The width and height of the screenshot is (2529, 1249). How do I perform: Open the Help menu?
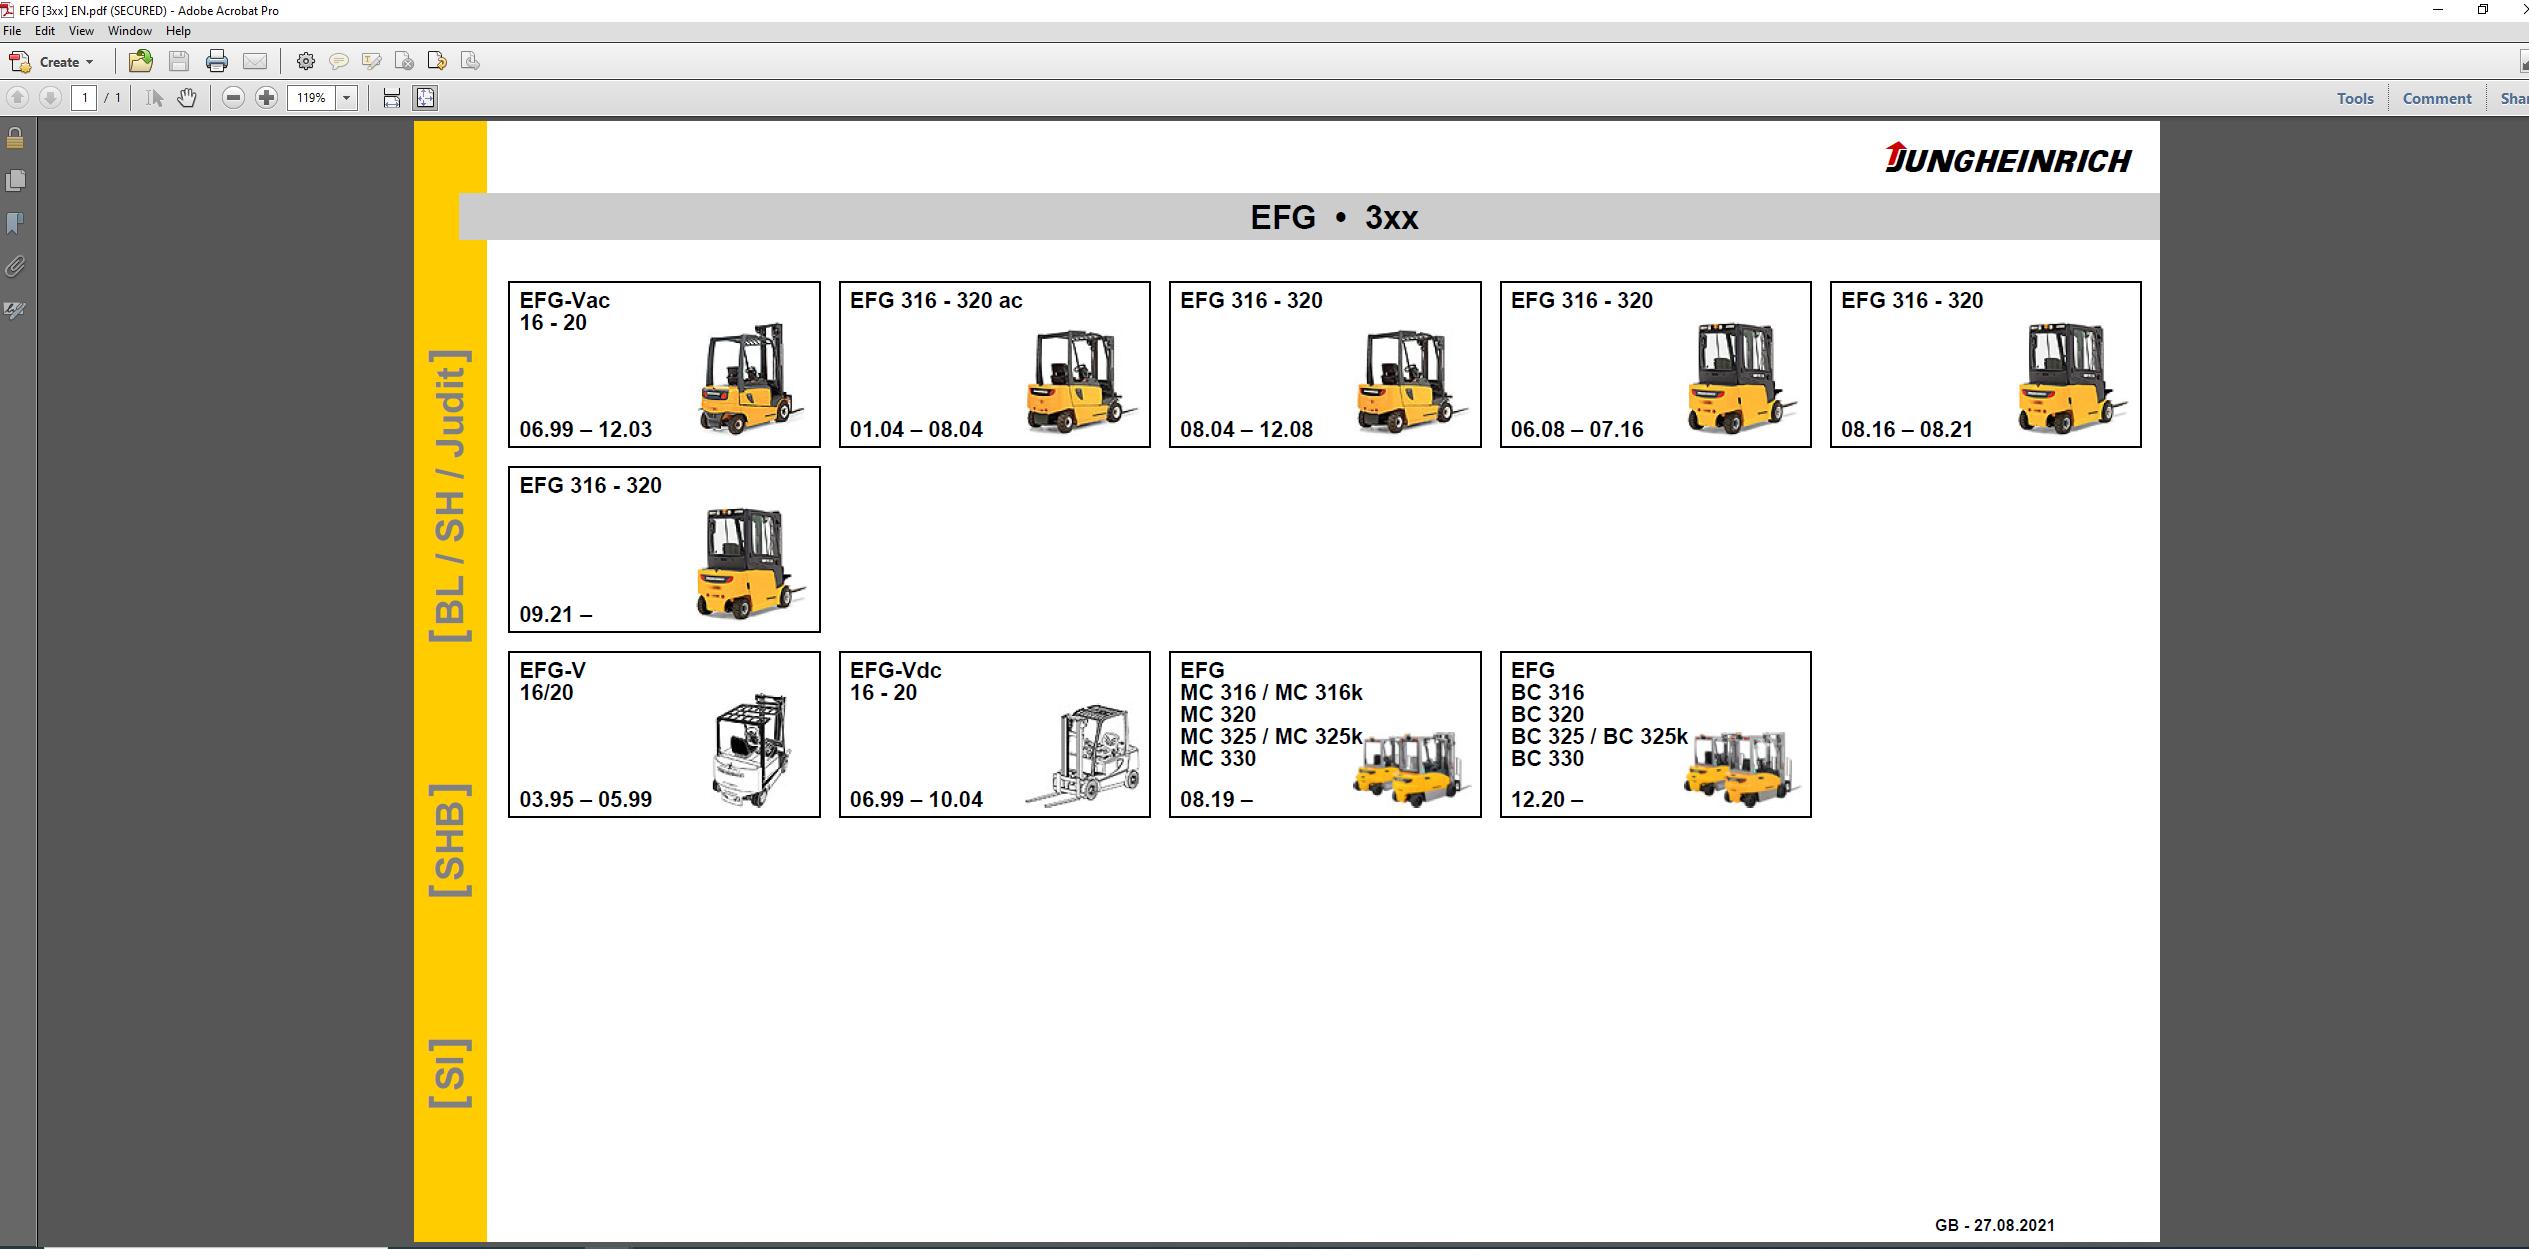tap(178, 31)
